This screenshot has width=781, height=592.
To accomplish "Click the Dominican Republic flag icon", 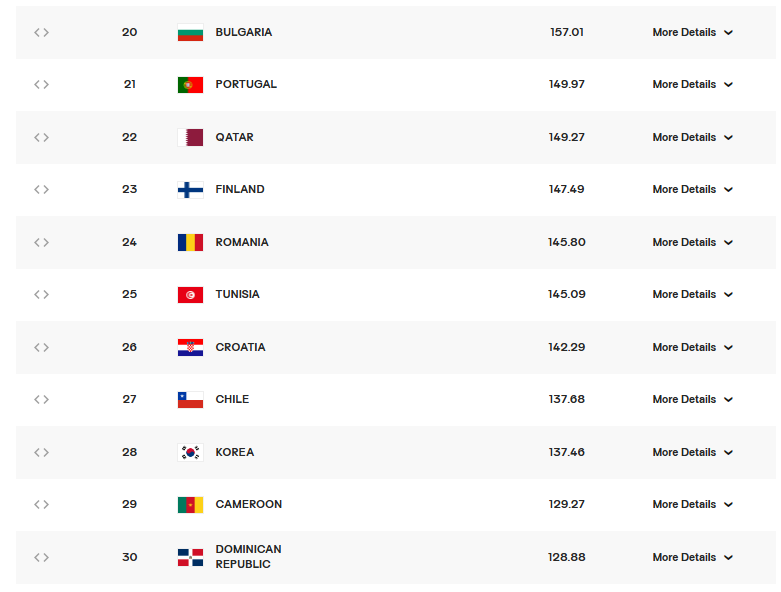I will (190, 557).
